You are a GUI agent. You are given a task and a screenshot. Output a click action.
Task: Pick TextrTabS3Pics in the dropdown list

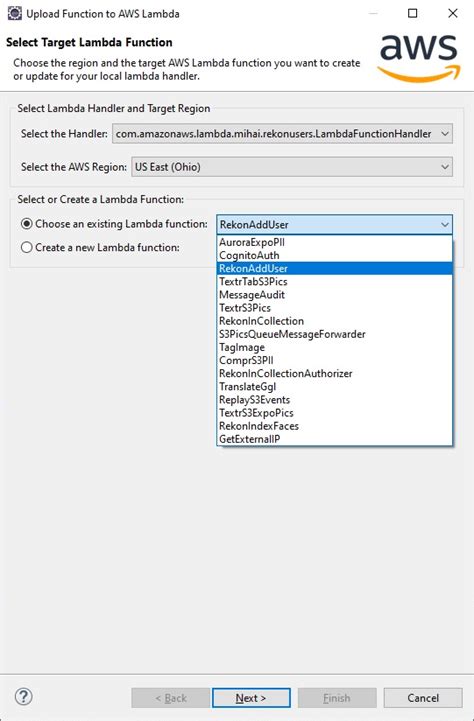[x=335, y=281]
